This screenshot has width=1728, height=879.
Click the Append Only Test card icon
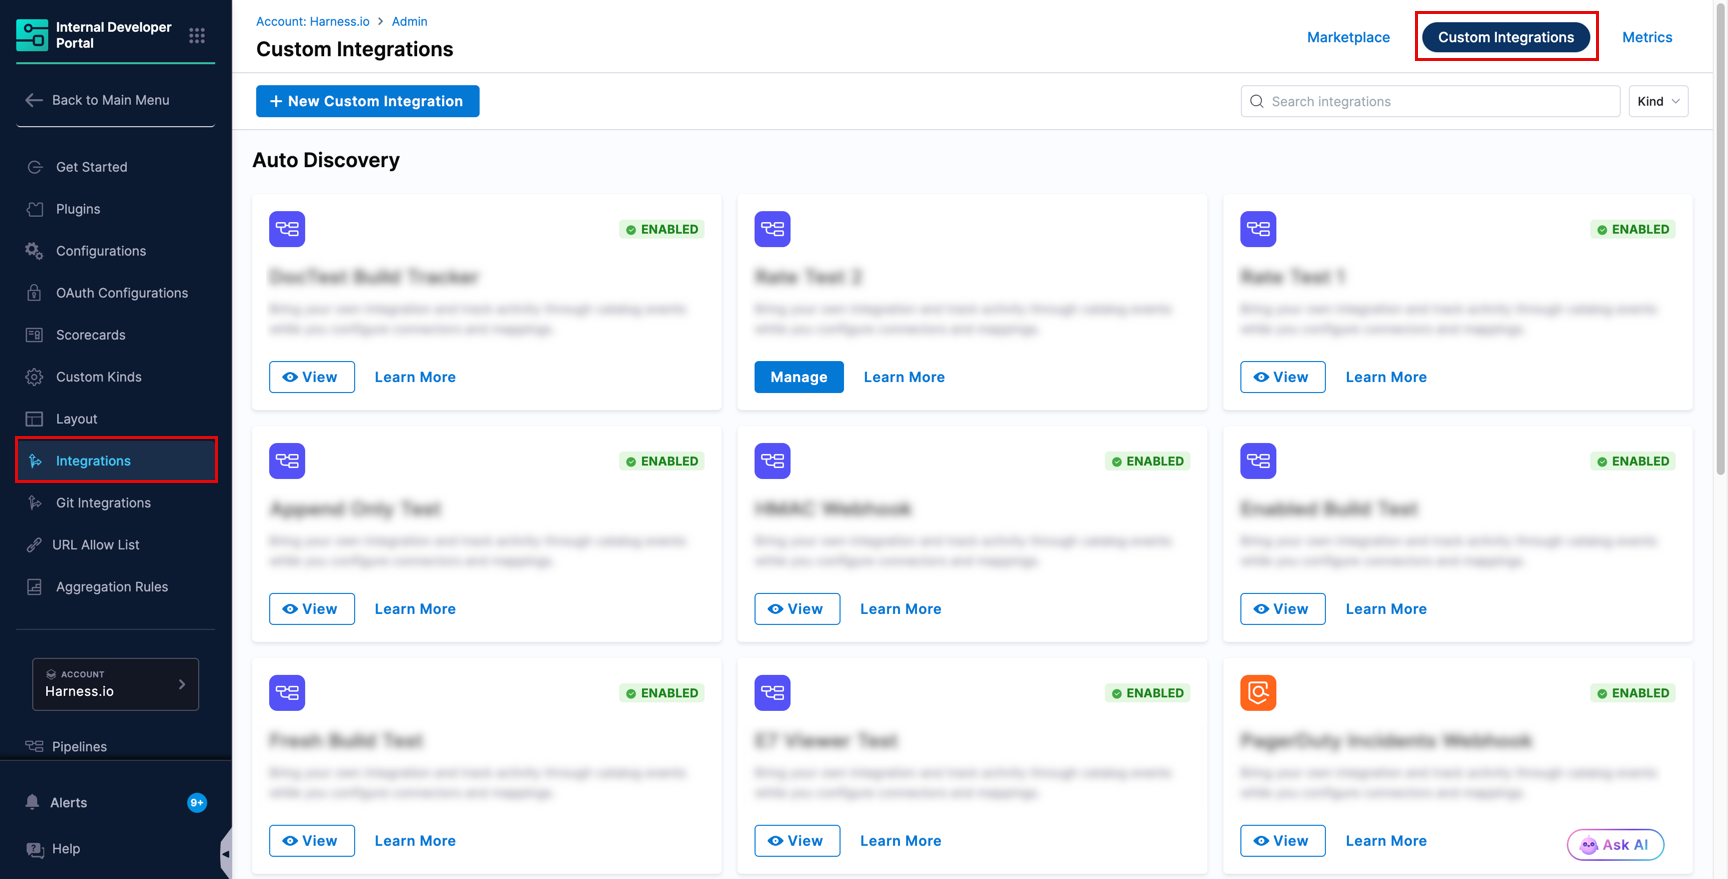pyautogui.click(x=287, y=461)
